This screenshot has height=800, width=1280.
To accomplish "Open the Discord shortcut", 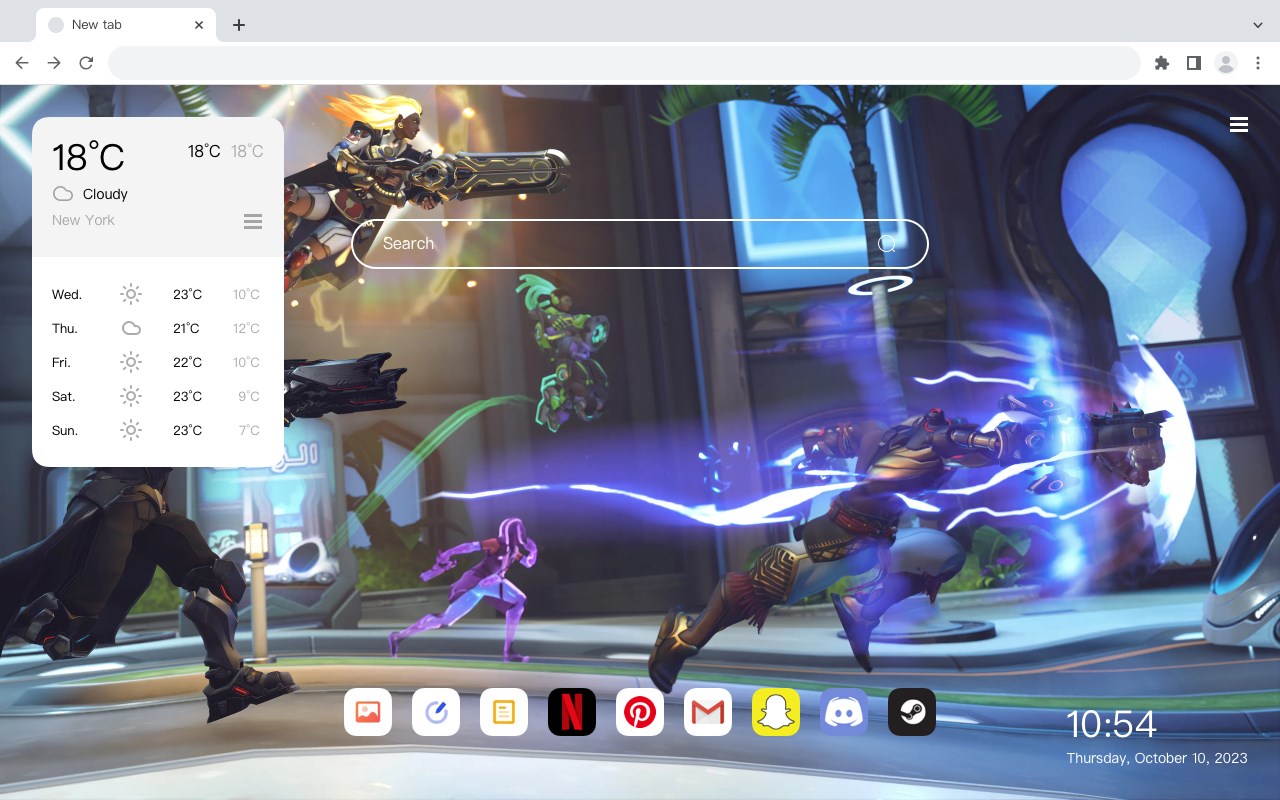I will coord(844,712).
